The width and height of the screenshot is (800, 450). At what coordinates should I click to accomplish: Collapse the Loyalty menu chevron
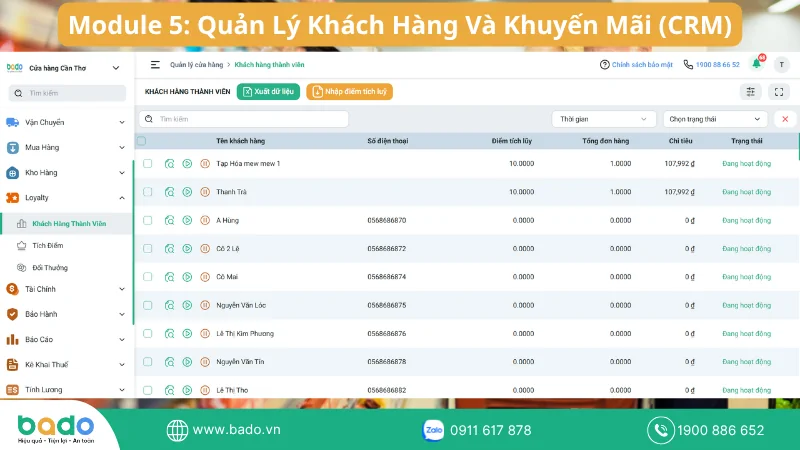tap(122, 197)
